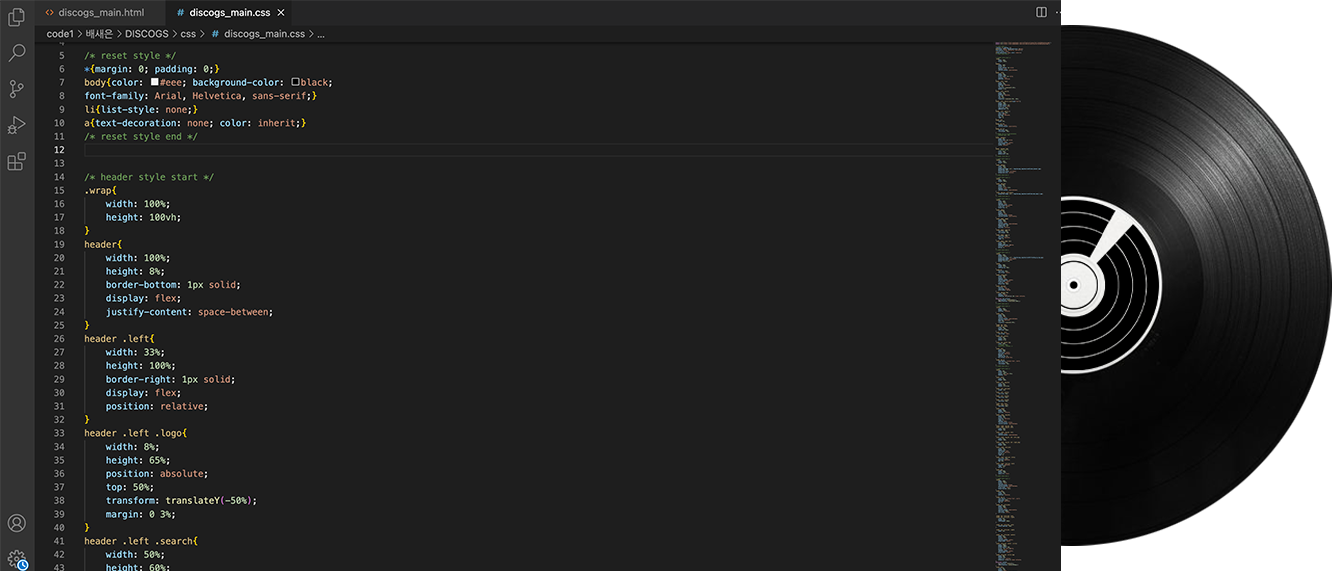Open More Actions ellipsis in editor title
Viewport: 1332px width, 571px height.
click(x=1059, y=12)
